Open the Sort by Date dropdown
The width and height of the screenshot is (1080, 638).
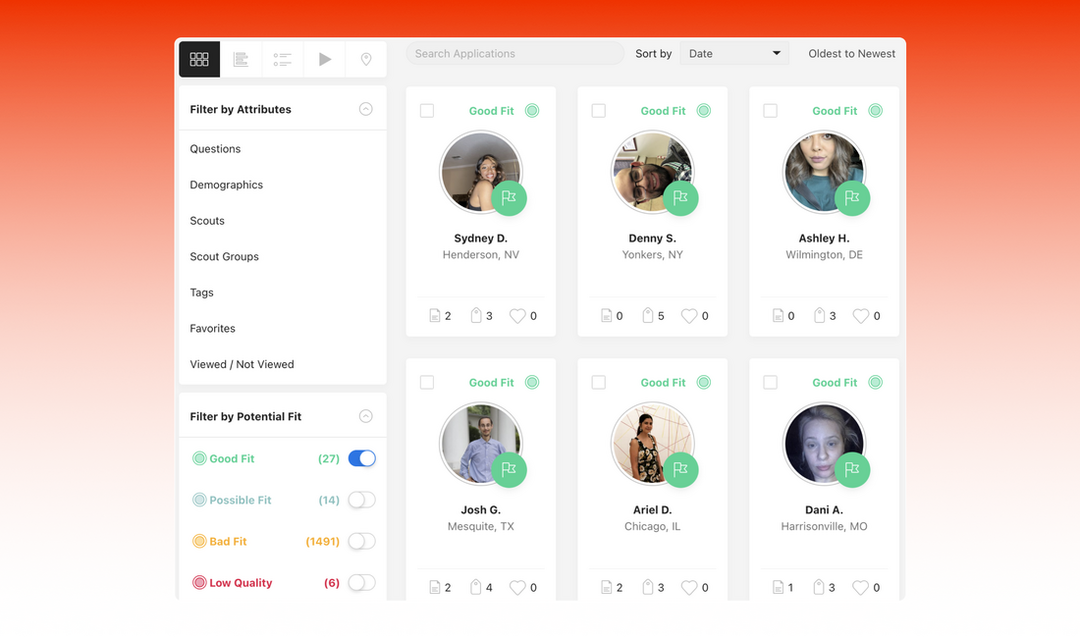735,53
